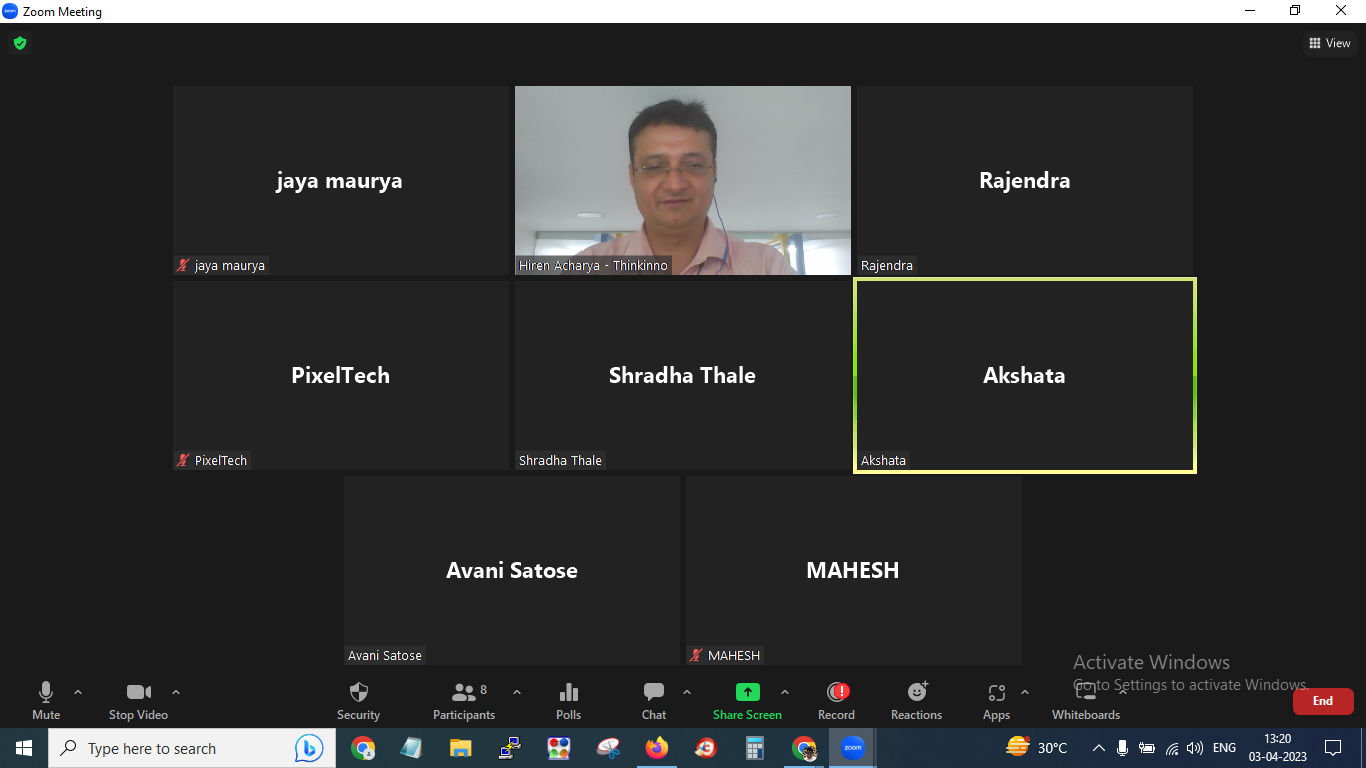Open the Security shield menu
The image size is (1366, 768).
[x=358, y=700]
